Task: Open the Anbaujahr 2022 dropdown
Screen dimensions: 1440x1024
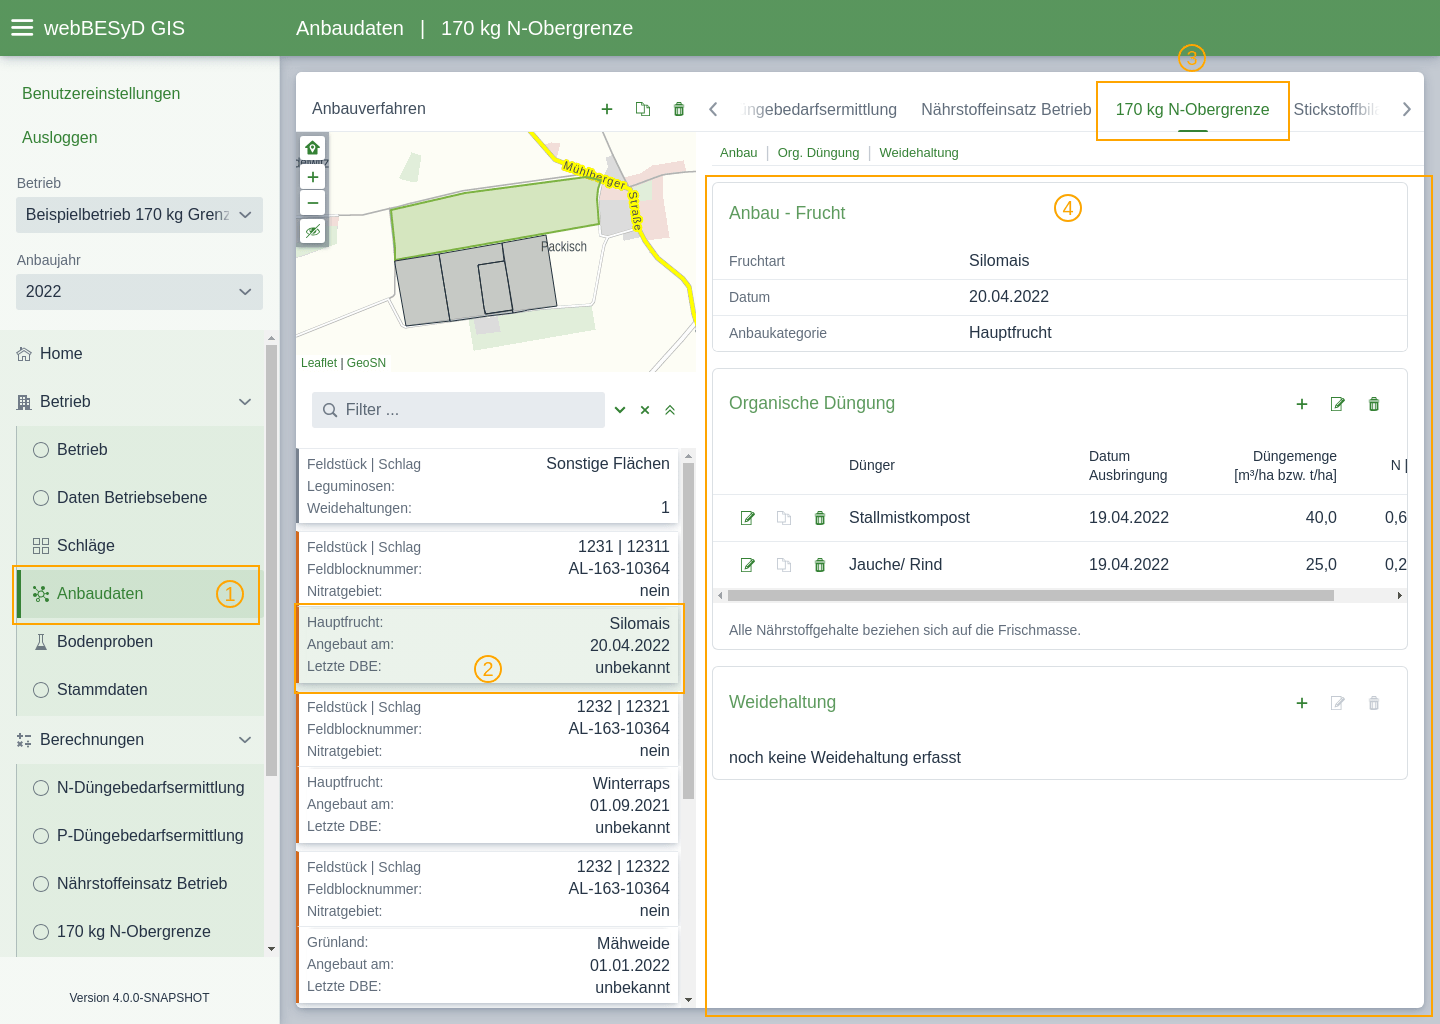Action: tap(139, 292)
